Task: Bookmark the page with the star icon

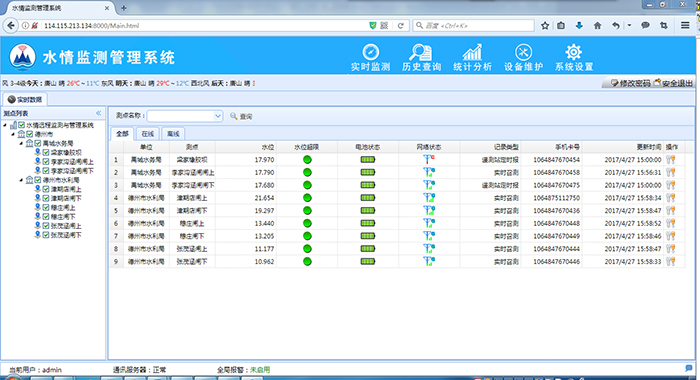Action: 545,26
